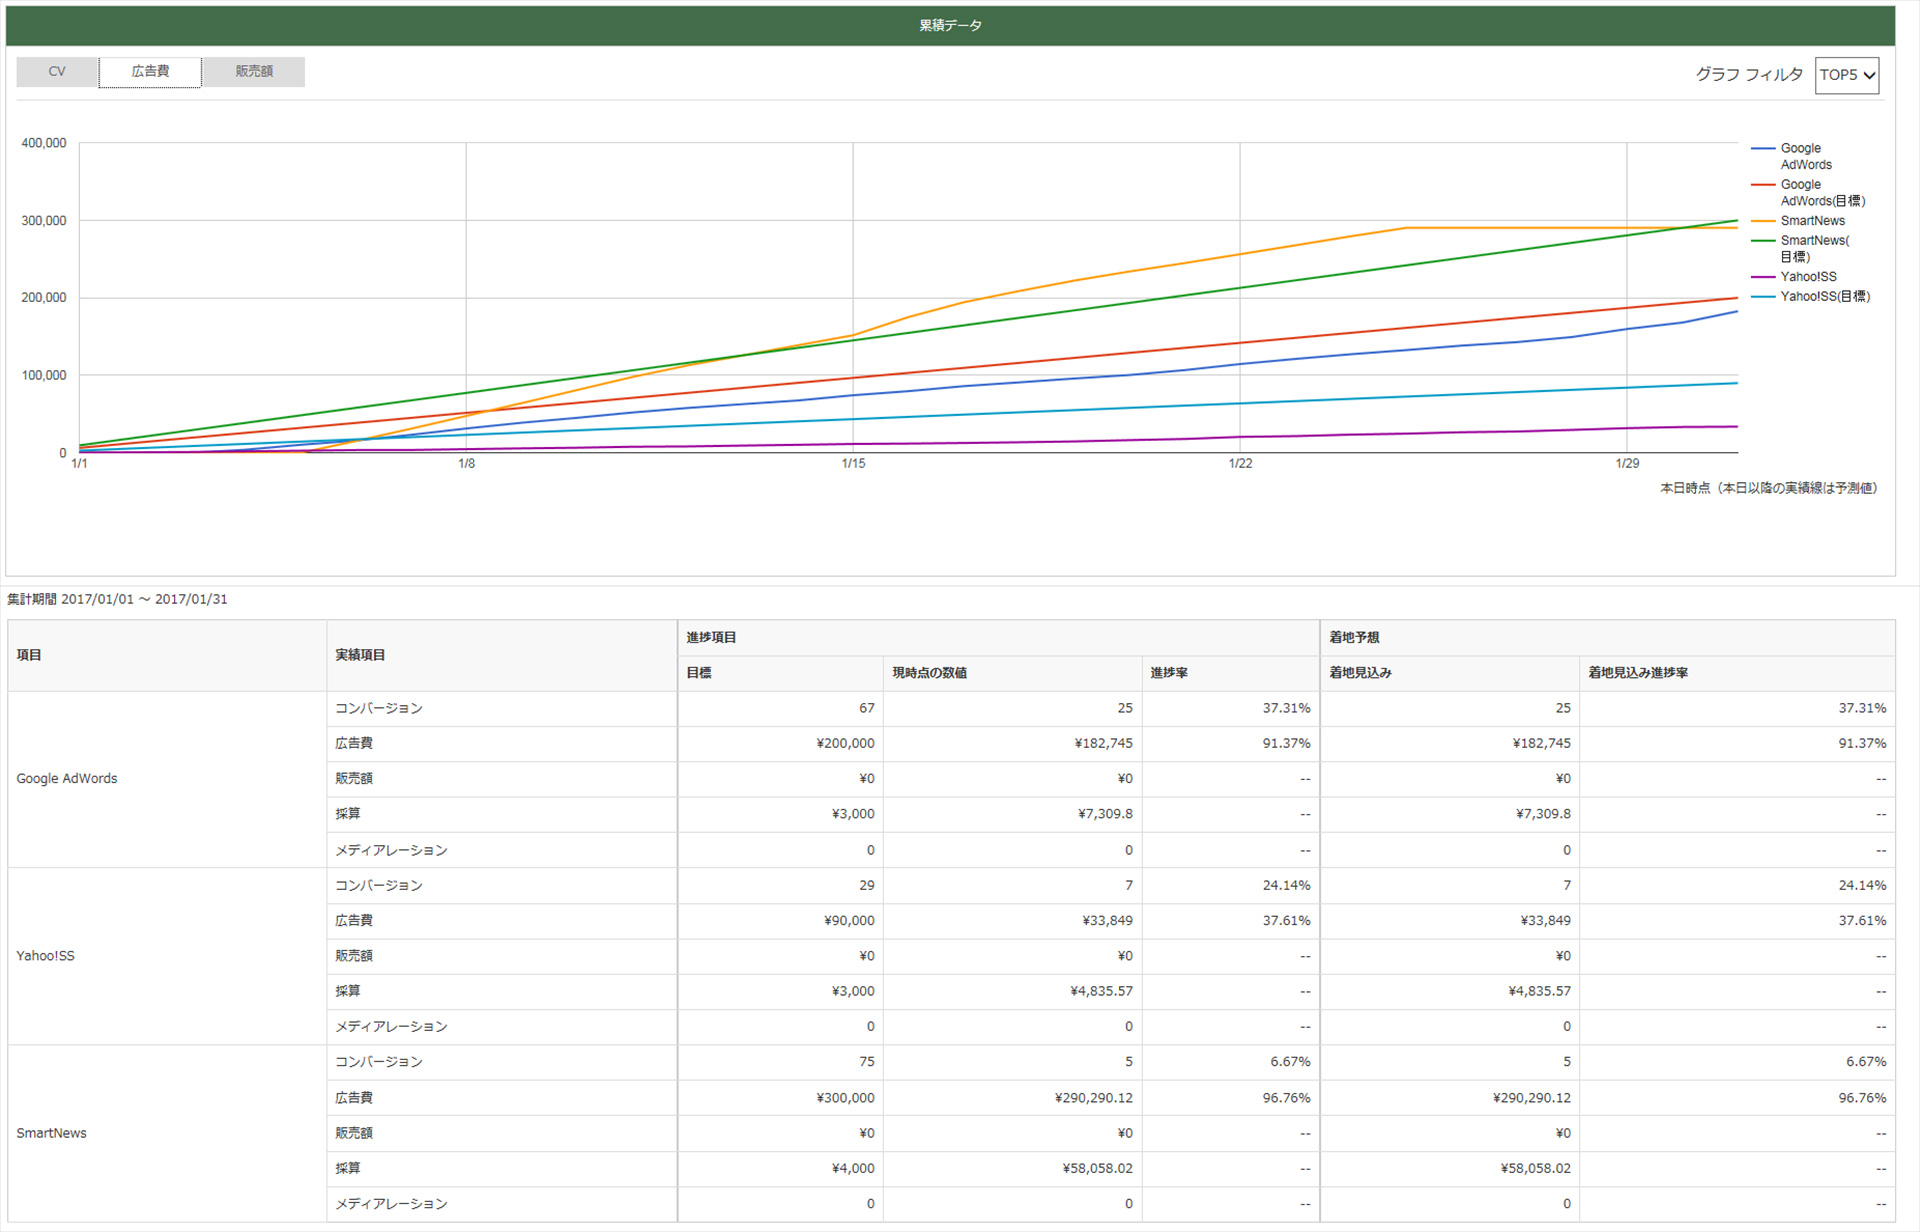Image resolution: width=1920 pixels, height=1232 pixels.
Task: Click Google AdWords 広告費 target ¥200,000 cell
Action: coord(845,744)
